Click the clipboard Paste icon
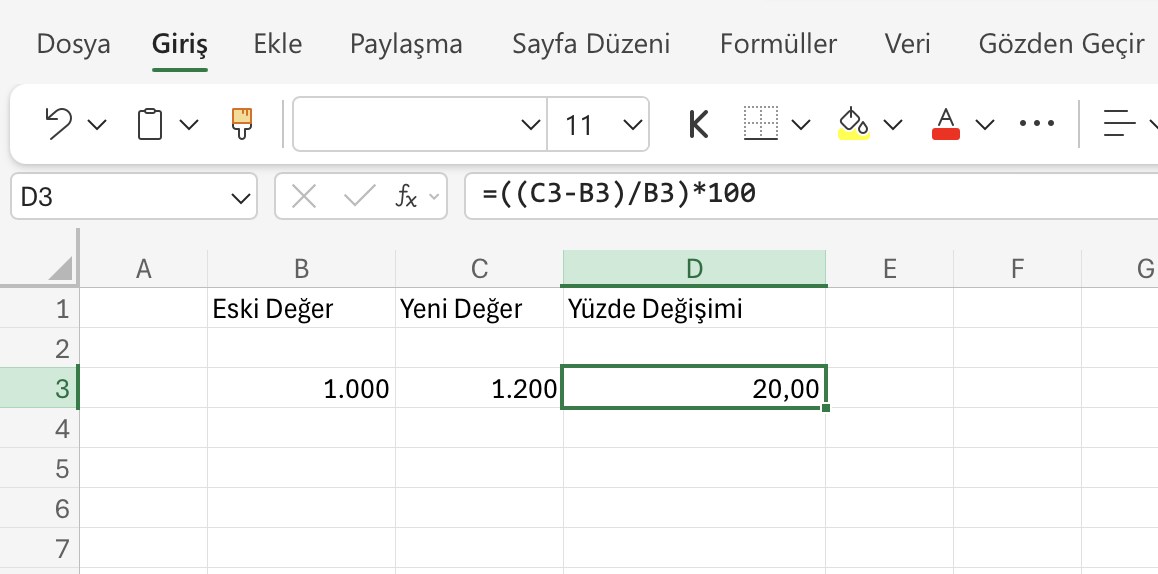 pyautogui.click(x=150, y=123)
